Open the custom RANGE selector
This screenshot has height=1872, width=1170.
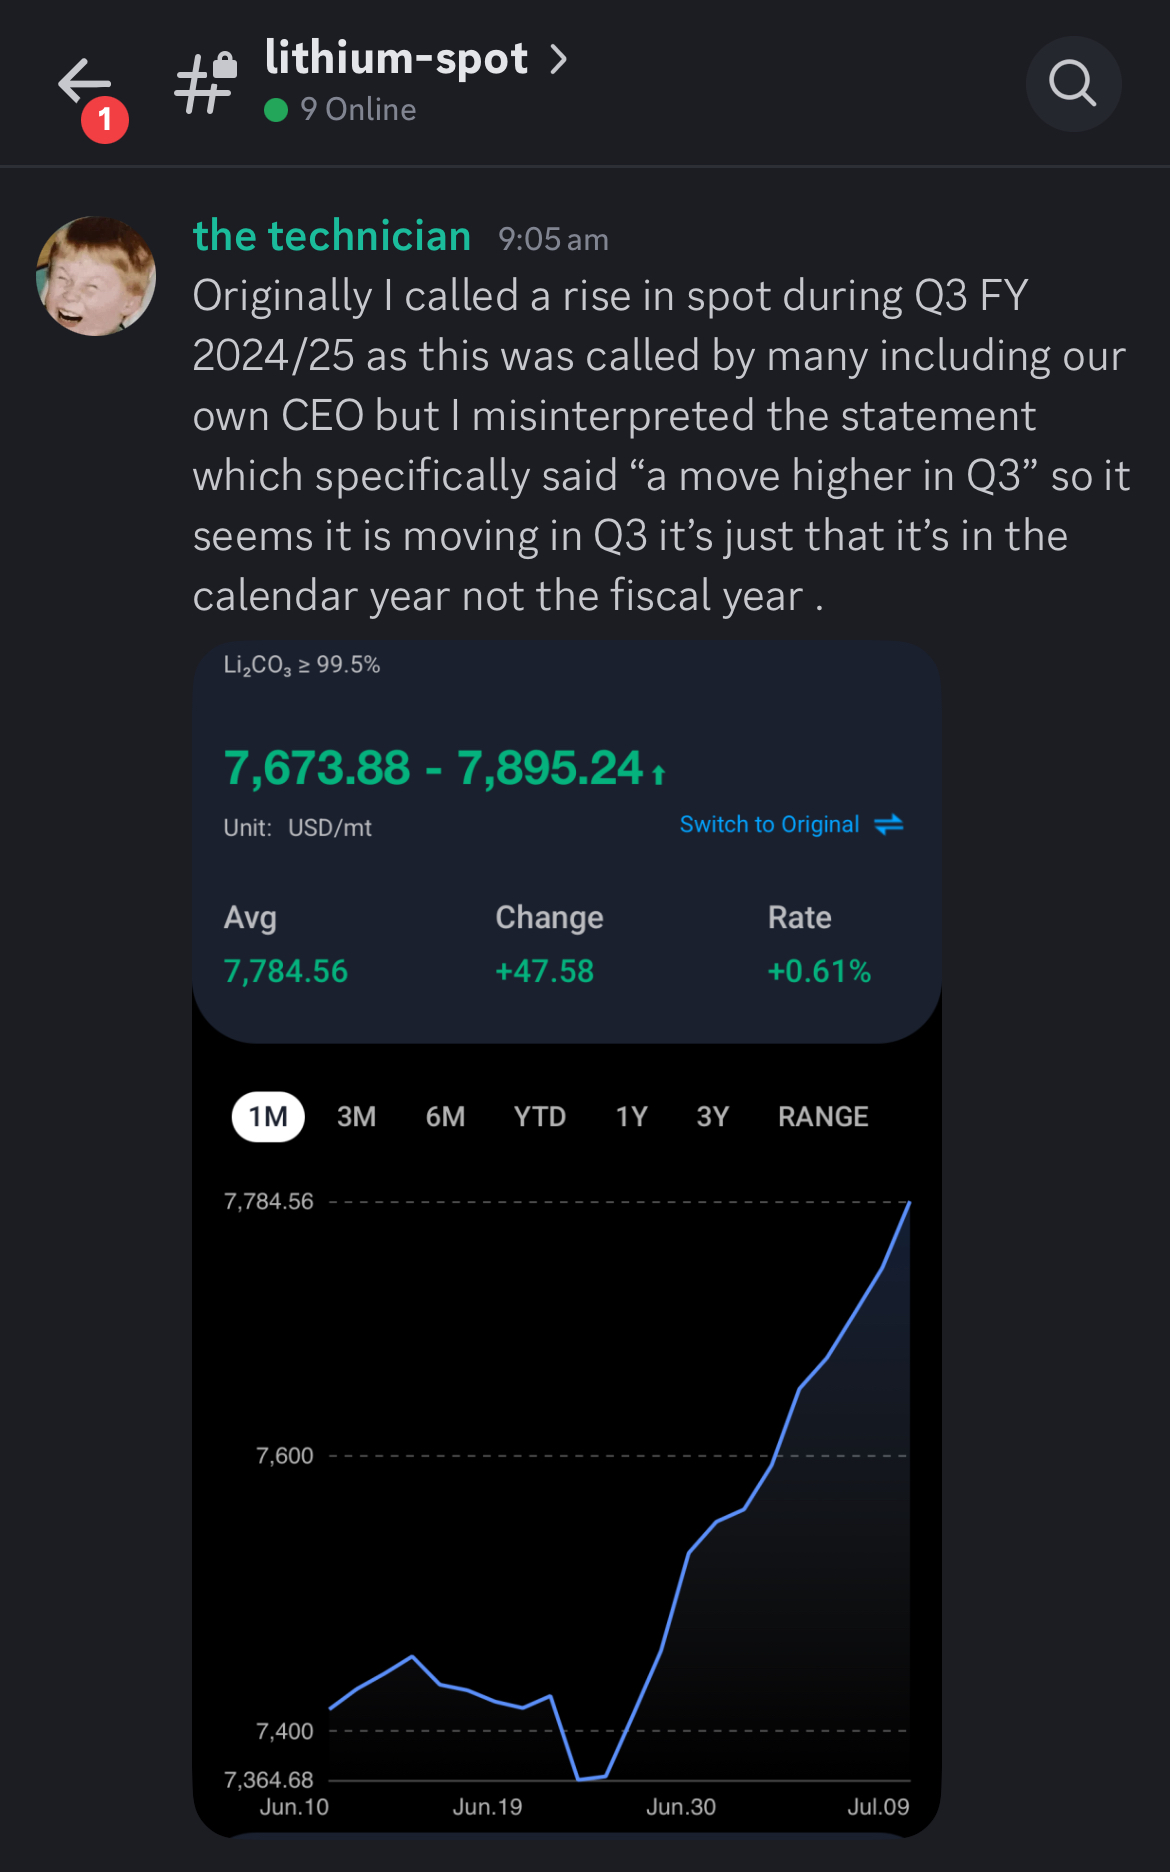coord(823,1116)
